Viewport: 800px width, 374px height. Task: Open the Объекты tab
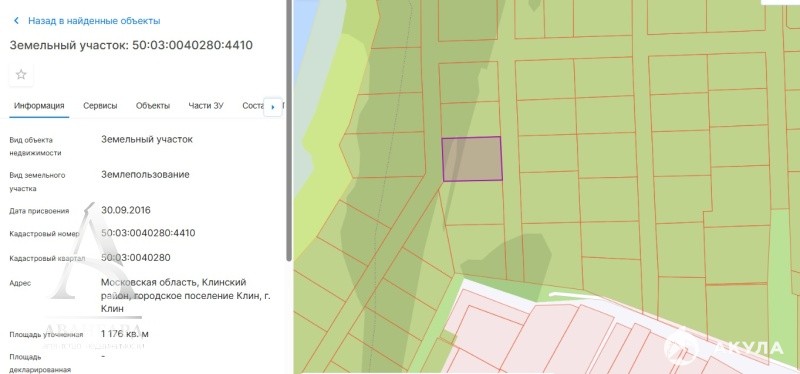pos(153,106)
